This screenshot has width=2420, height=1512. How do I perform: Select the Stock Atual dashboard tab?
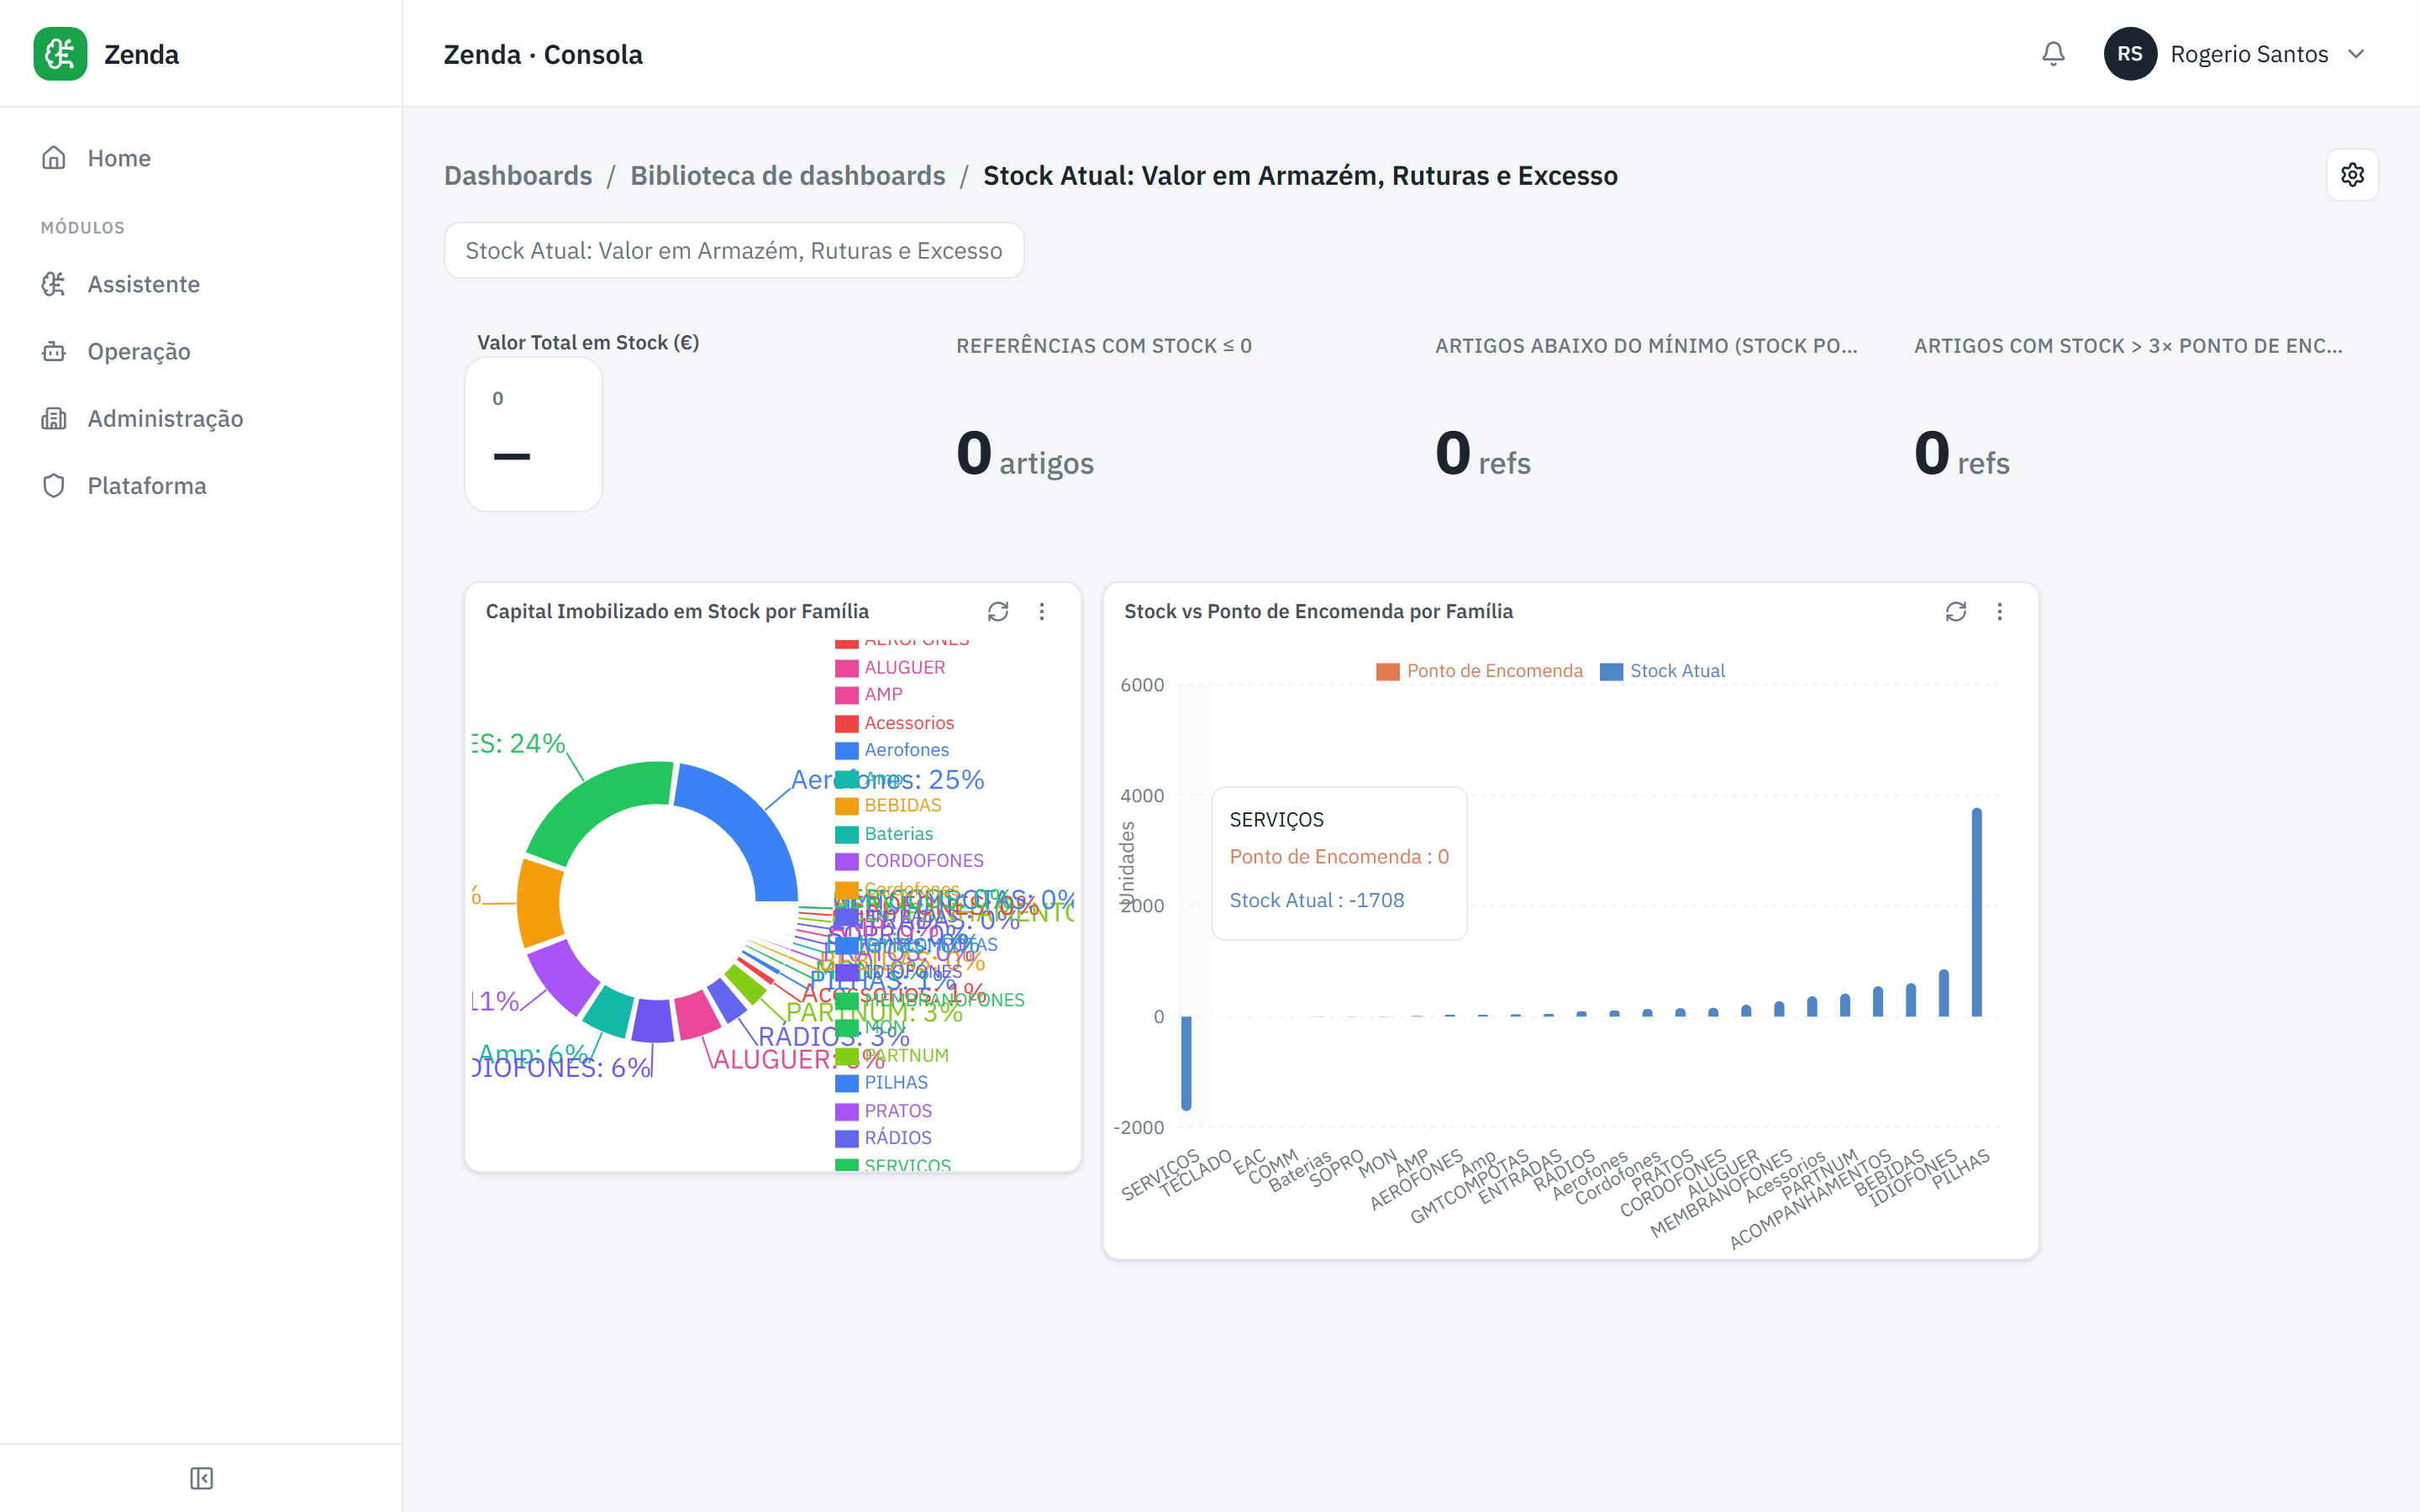734,250
